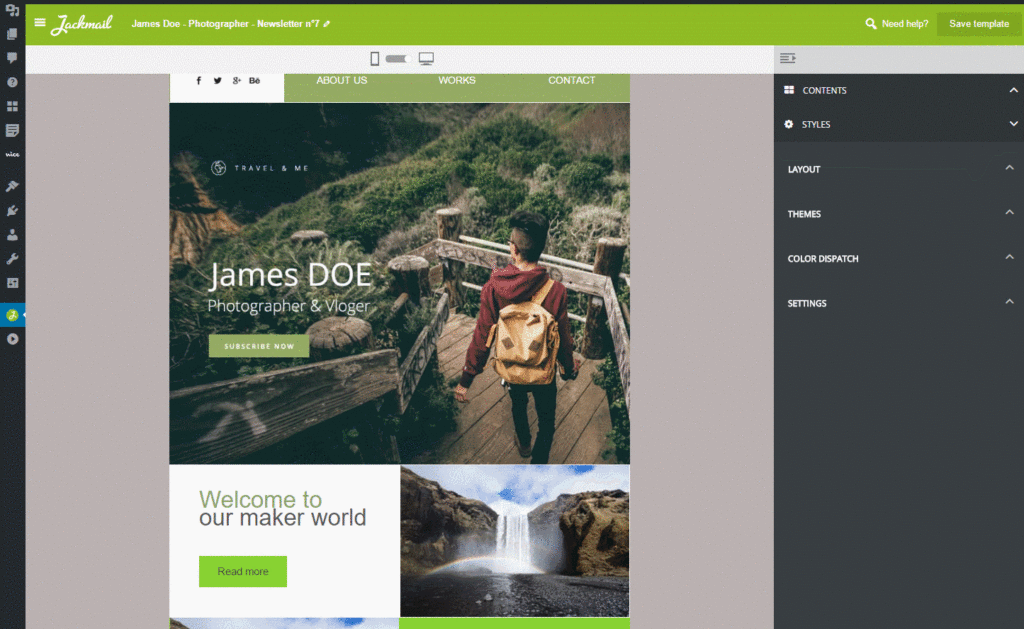The height and width of the screenshot is (629, 1024).
Task: Select the 'James DOE' headline text
Action: click(x=291, y=275)
